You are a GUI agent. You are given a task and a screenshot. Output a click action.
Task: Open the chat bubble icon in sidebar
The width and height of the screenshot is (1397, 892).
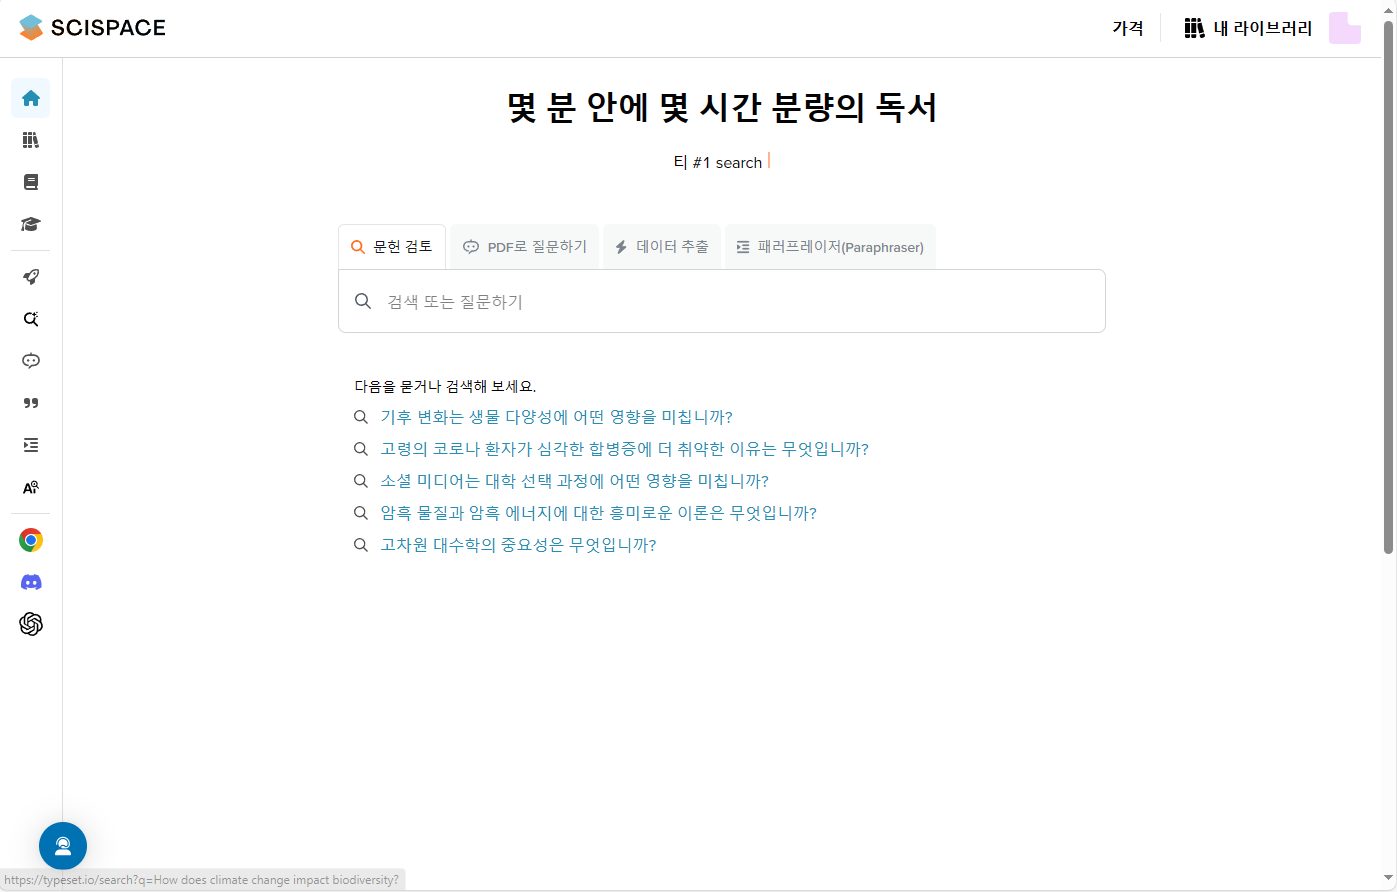pos(31,361)
